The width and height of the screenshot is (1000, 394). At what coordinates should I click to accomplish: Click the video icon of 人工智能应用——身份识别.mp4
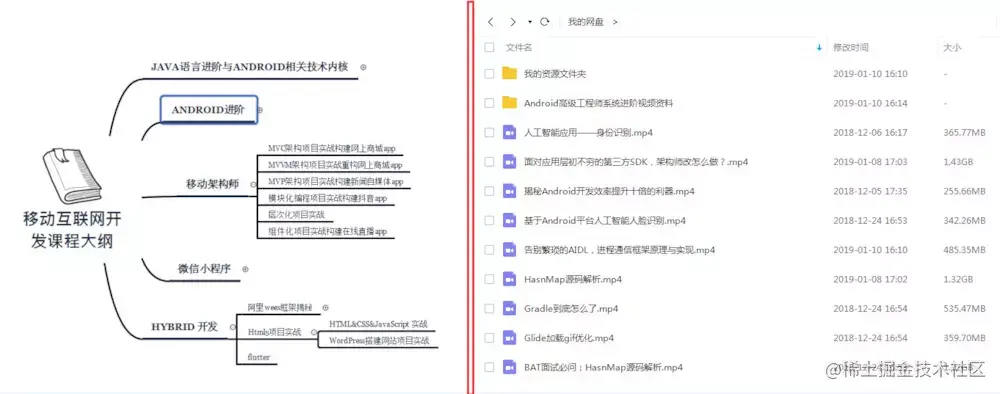[x=509, y=132]
